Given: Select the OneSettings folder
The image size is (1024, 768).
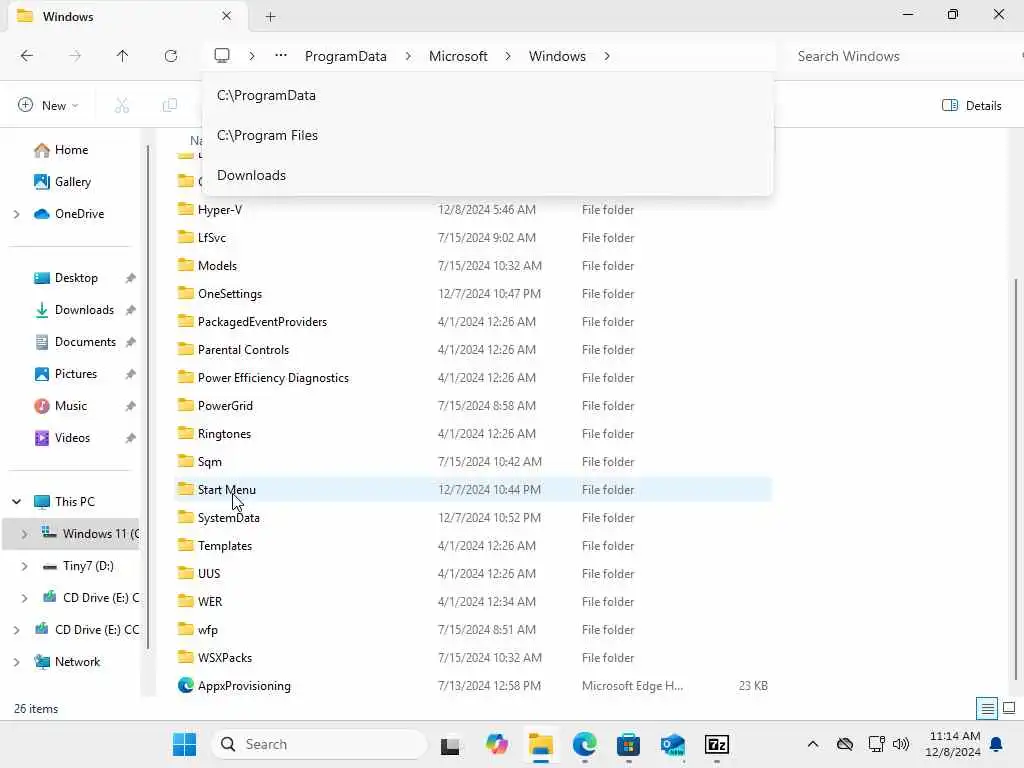Looking at the screenshot, I should [473, 294].
